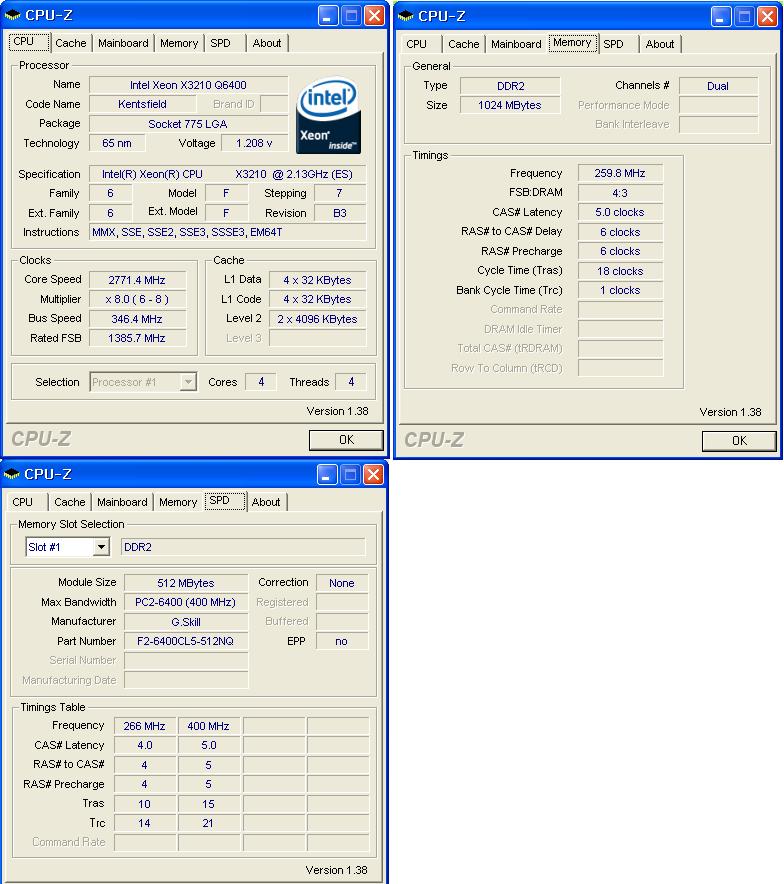Screen dimensions: 784x884
Task: Click the Trc value '21' in timings table
Action: pyautogui.click(x=209, y=823)
